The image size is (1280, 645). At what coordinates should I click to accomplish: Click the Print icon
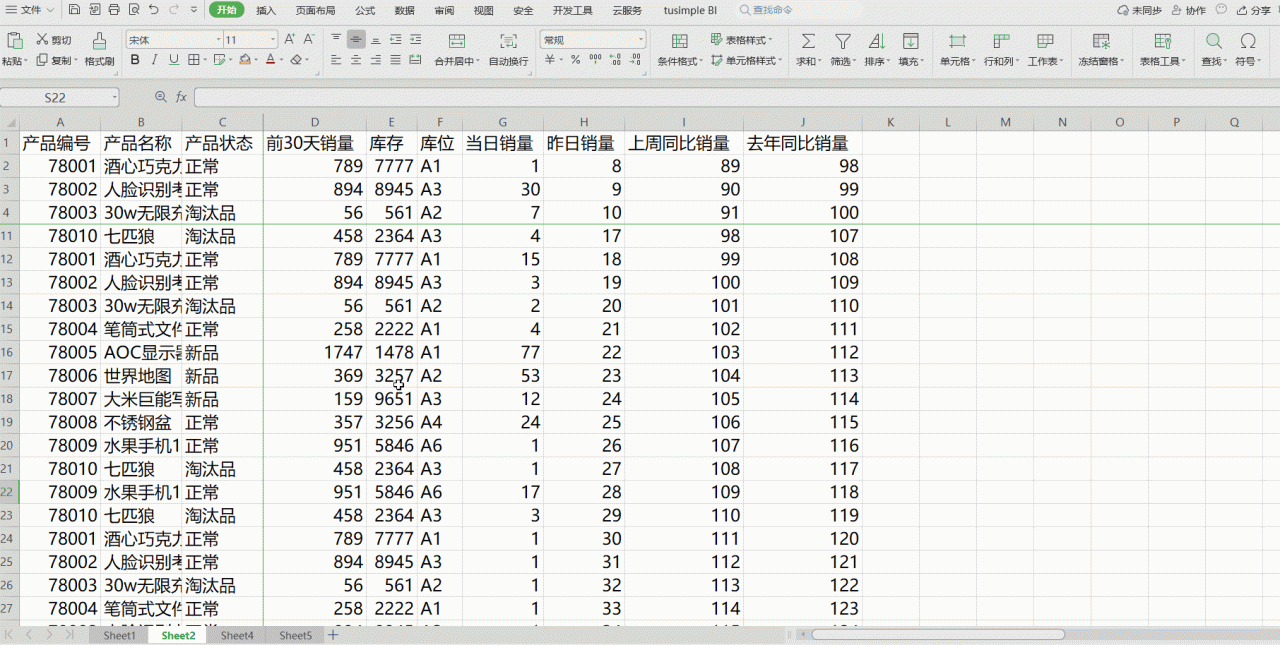[113, 10]
